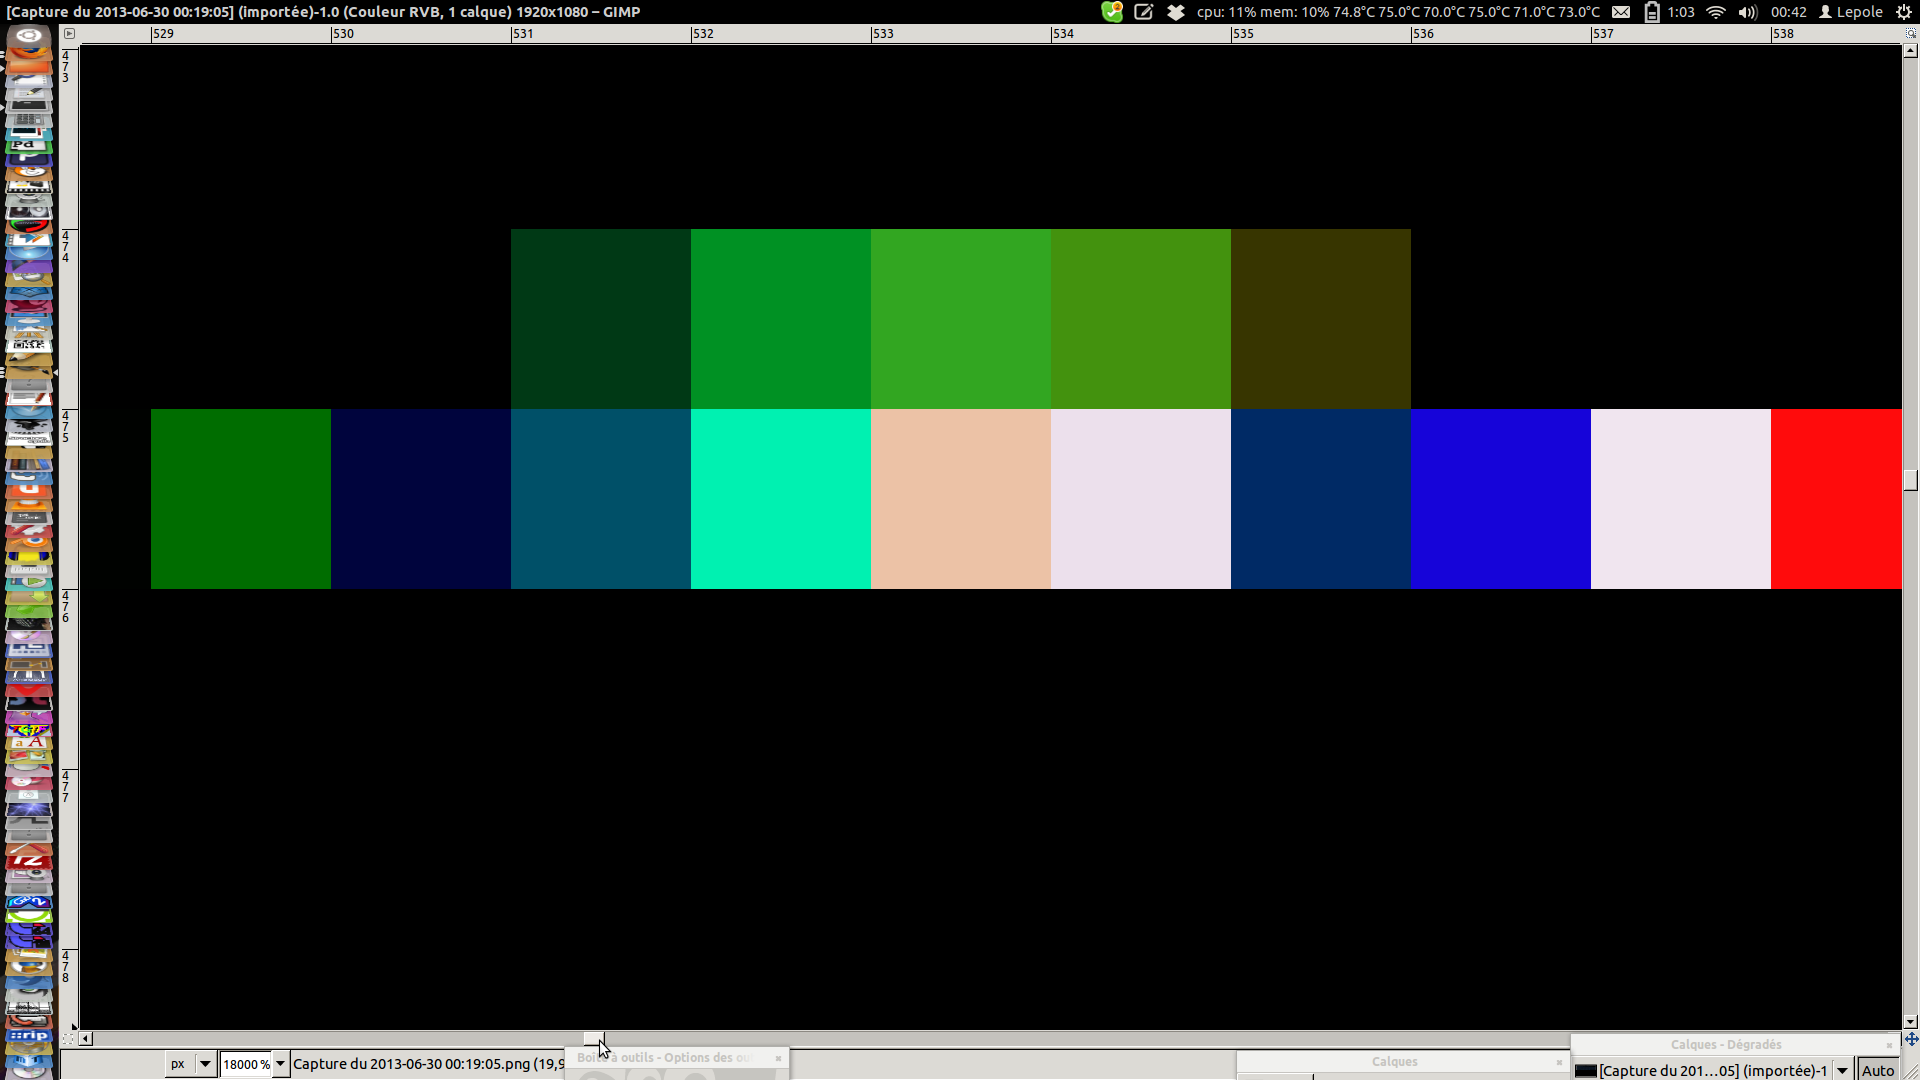Open the mail envelope indicator
The width and height of the screenshot is (1920, 1080).
1621,12
